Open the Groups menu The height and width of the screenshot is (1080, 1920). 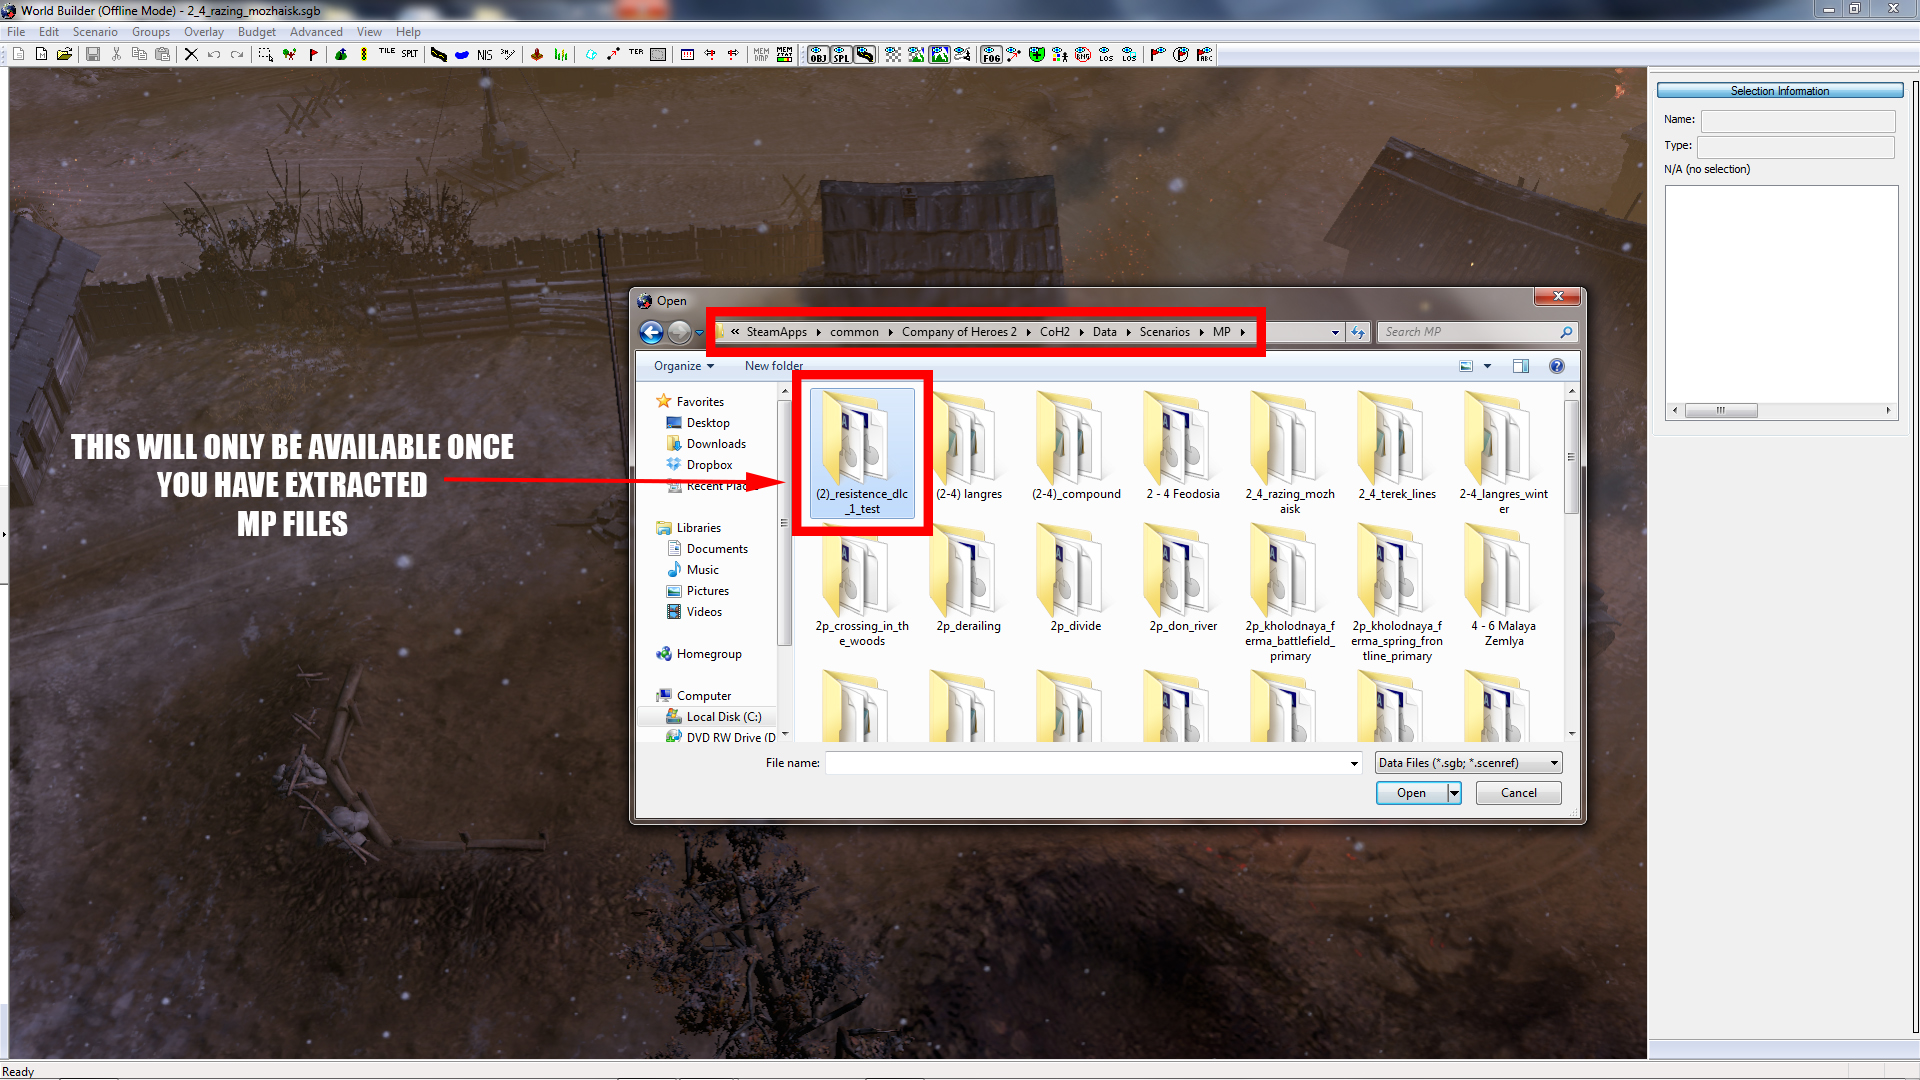(x=151, y=32)
